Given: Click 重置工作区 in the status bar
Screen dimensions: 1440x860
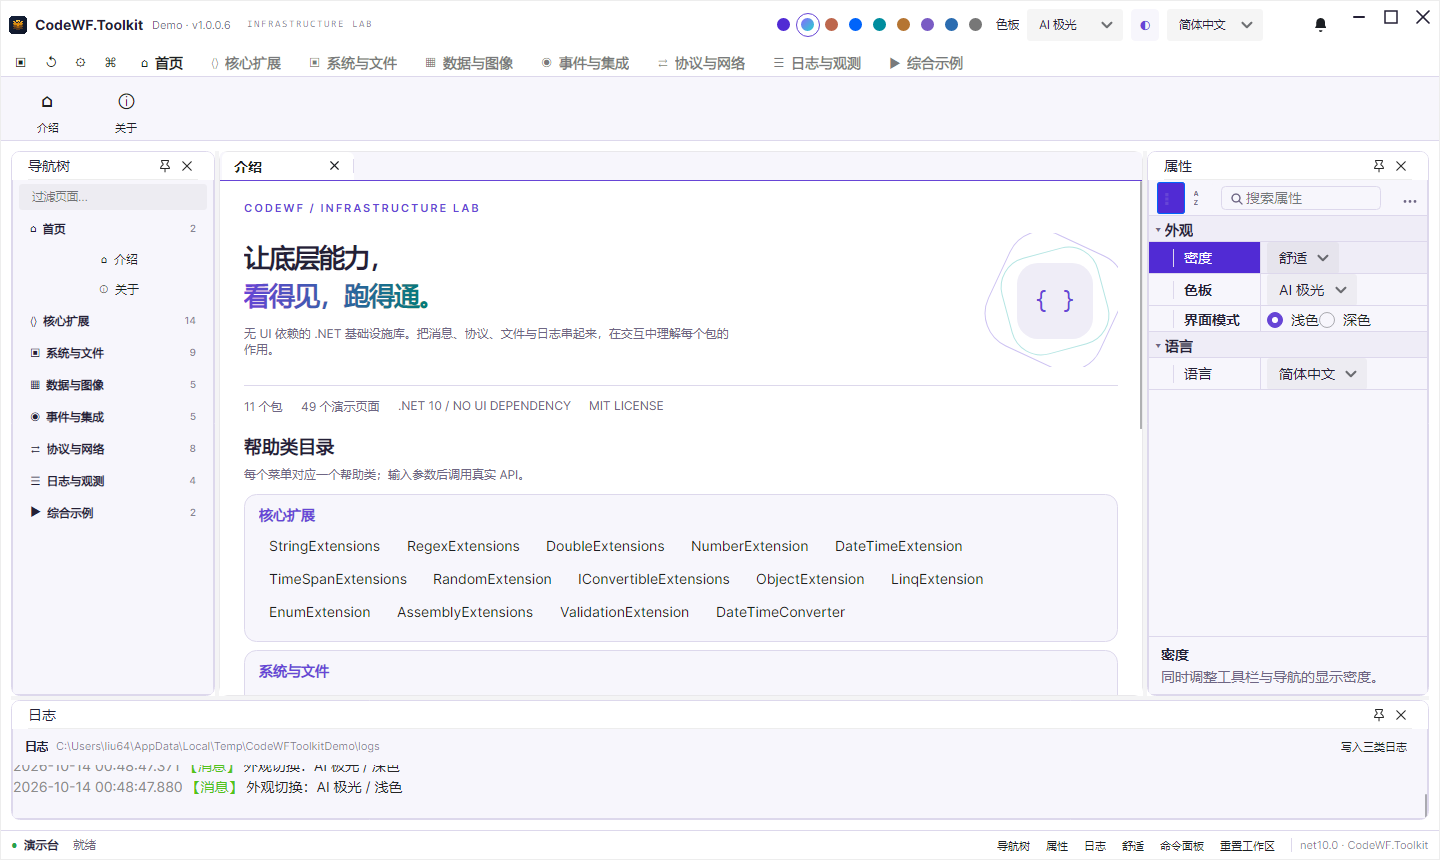Looking at the screenshot, I should 1247,846.
